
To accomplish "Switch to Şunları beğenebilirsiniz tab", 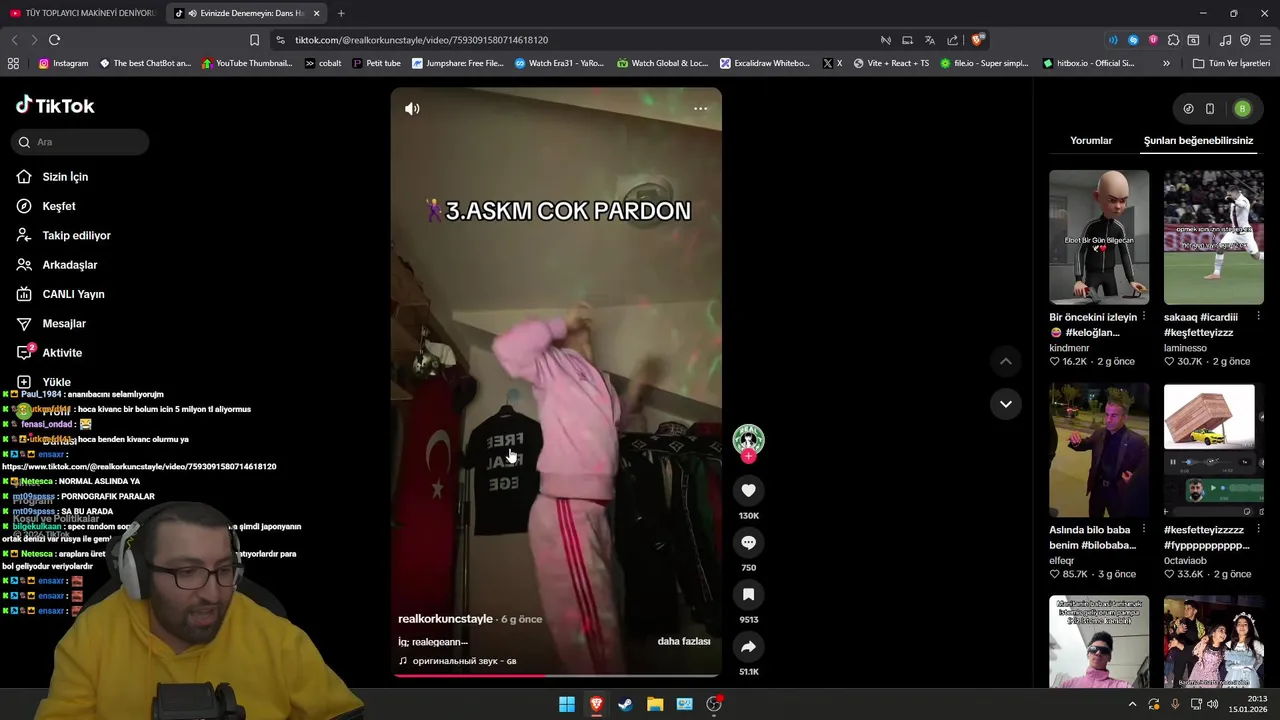I will point(1198,141).
